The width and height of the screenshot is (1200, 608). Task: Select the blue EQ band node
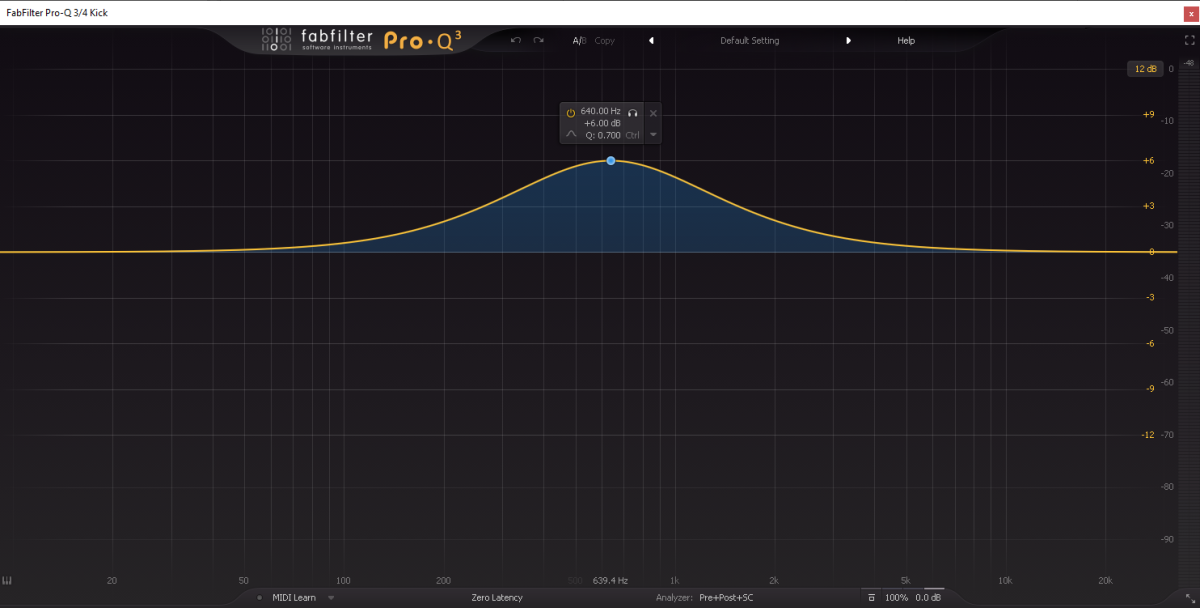611,160
